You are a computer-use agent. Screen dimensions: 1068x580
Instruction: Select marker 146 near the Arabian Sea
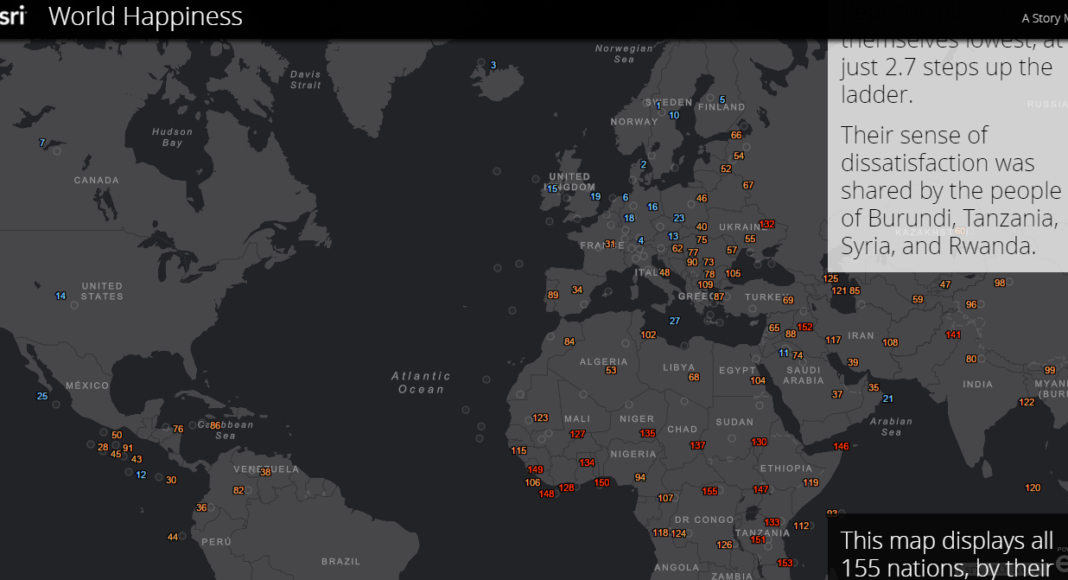(x=841, y=446)
